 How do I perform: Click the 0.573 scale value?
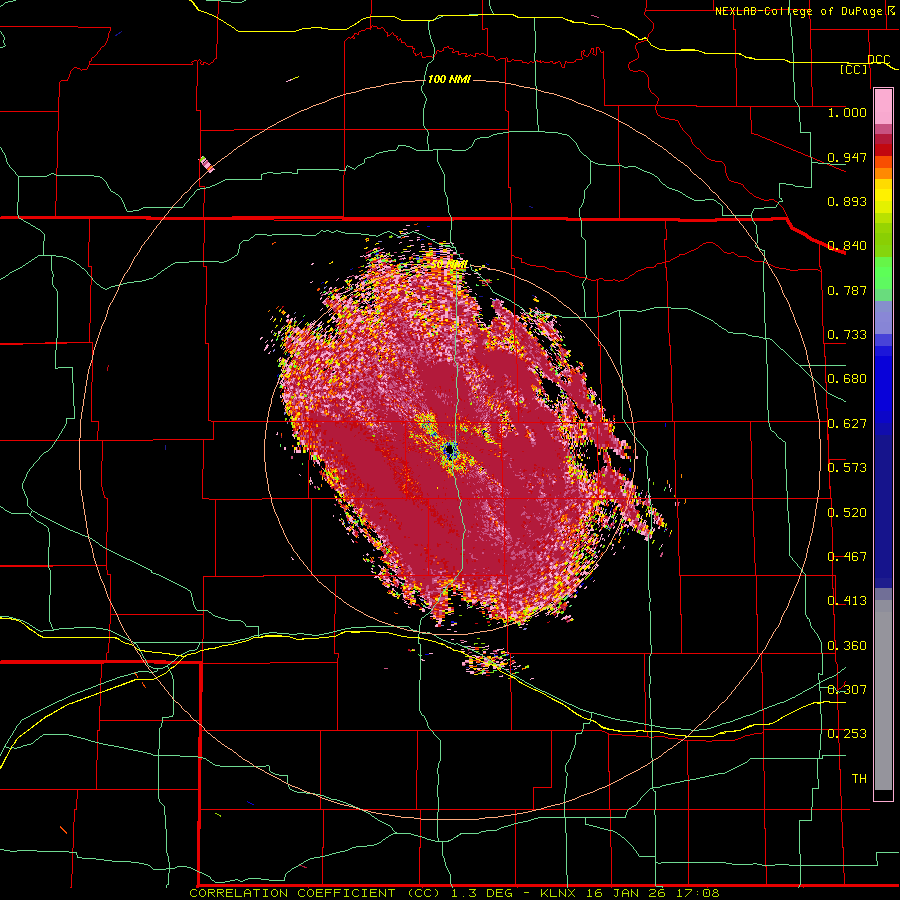pos(847,468)
